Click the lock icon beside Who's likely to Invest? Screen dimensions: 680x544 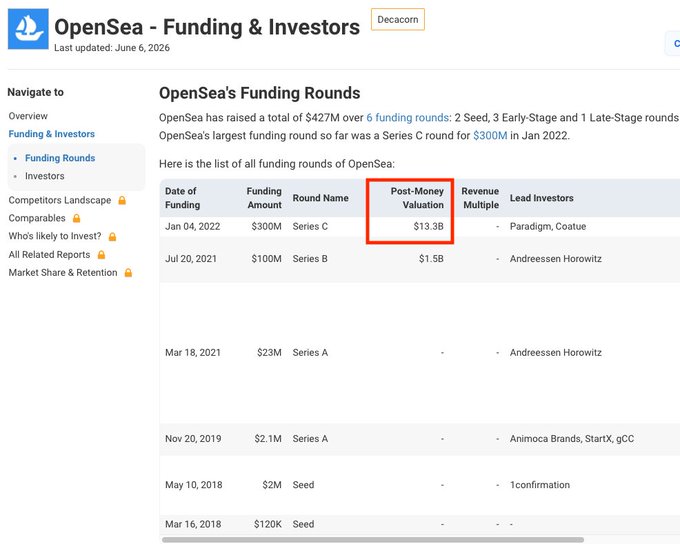tap(112, 236)
